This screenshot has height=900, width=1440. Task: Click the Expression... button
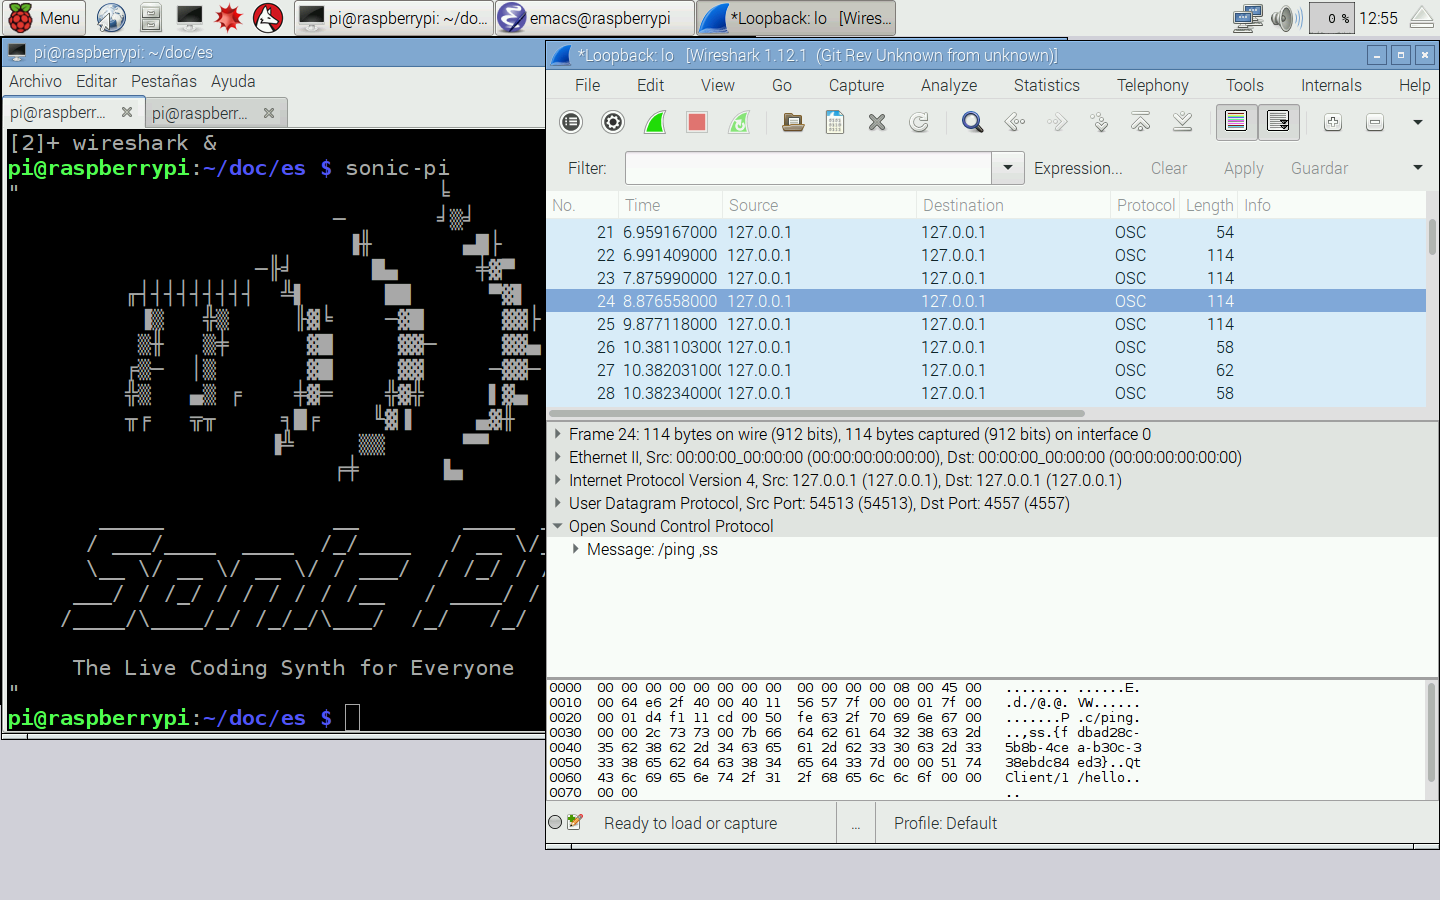(x=1077, y=168)
